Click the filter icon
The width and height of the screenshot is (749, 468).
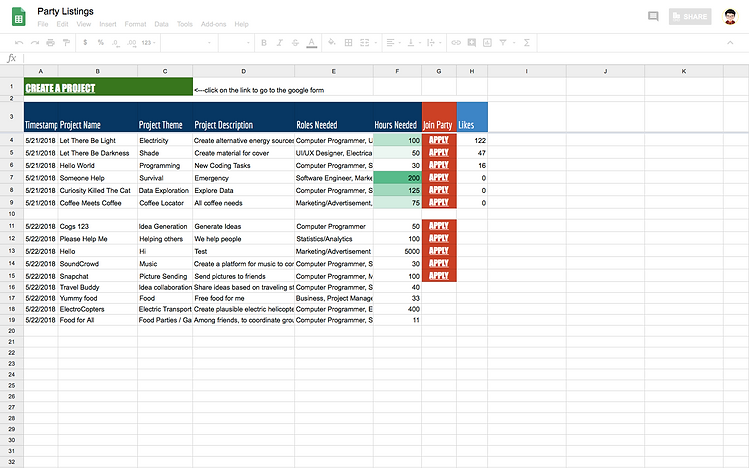[503, 43]
